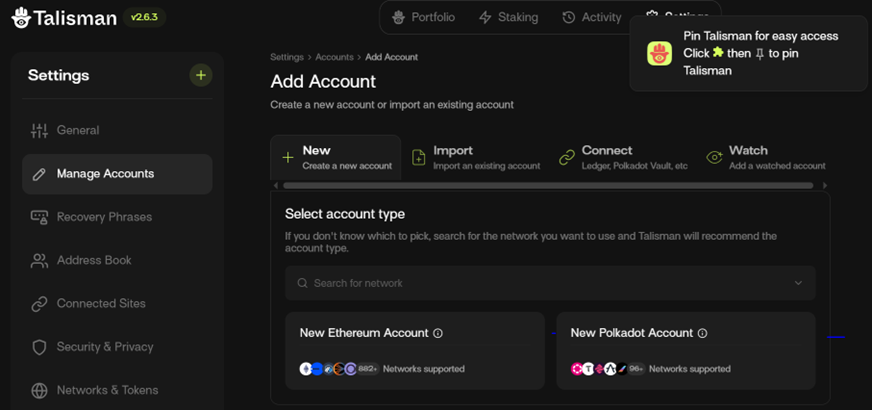Viewport: 872px width, 410px height.
Task: Choose New Ethereum Account card
Action: (x=415, y=351)
